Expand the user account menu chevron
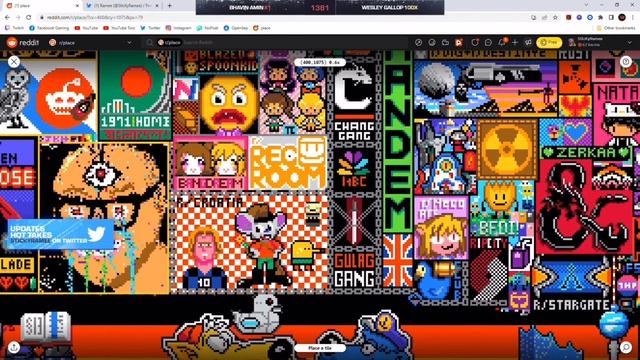The height and width of the screenshot is (360, 640). 629,42
